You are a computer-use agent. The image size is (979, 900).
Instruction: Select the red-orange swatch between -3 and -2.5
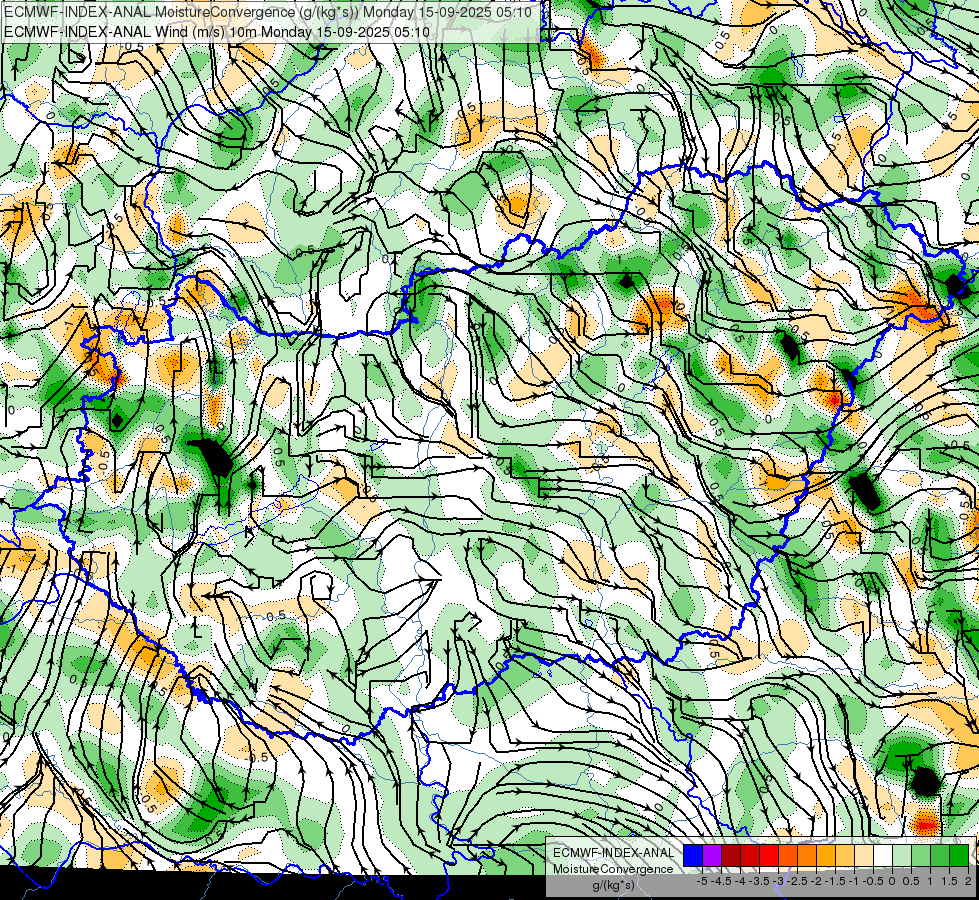pos(788,855)
